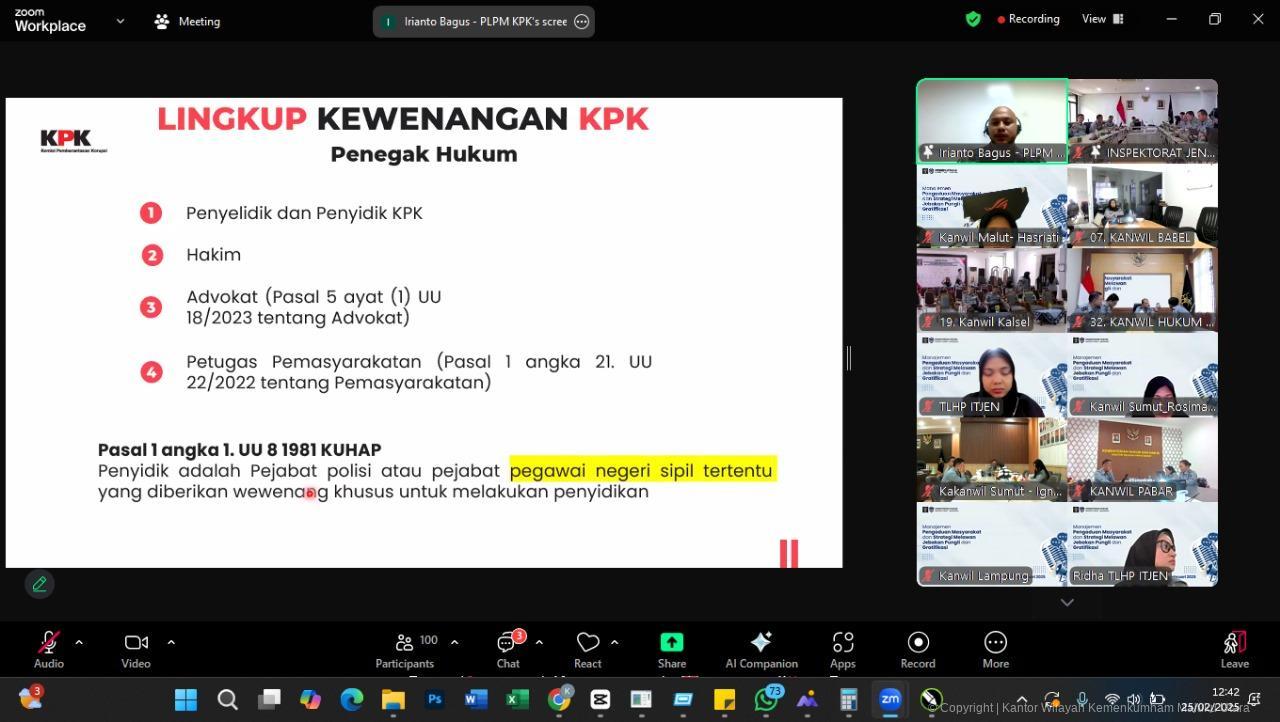Screen dimensions: 1280x722
Task: Open Google Chrome from taskbar
Action: [559, 700]
